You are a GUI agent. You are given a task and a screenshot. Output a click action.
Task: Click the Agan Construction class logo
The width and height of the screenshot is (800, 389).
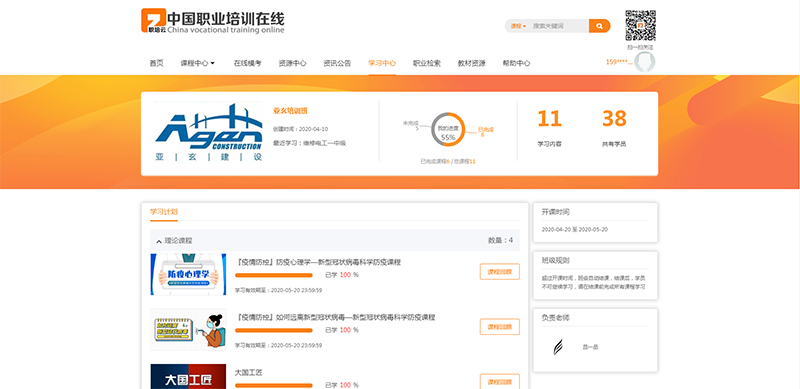click(x=209, y=132)
